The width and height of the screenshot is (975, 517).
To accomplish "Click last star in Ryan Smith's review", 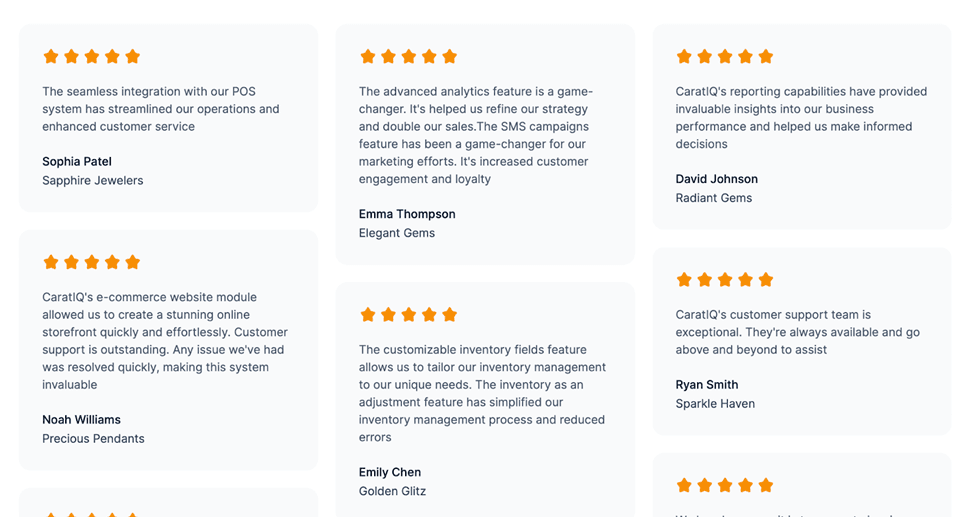I will tap(765, 279).
